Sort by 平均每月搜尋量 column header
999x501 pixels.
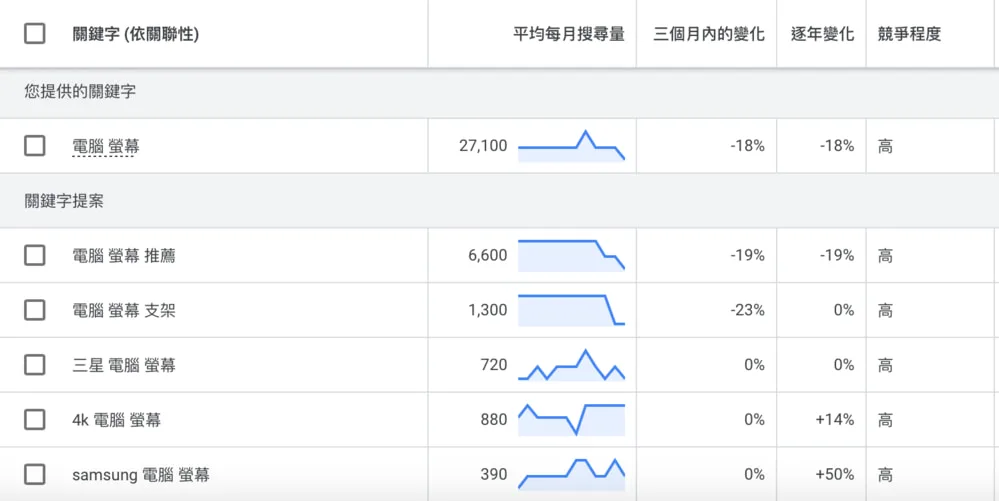[x=569, y=34]
